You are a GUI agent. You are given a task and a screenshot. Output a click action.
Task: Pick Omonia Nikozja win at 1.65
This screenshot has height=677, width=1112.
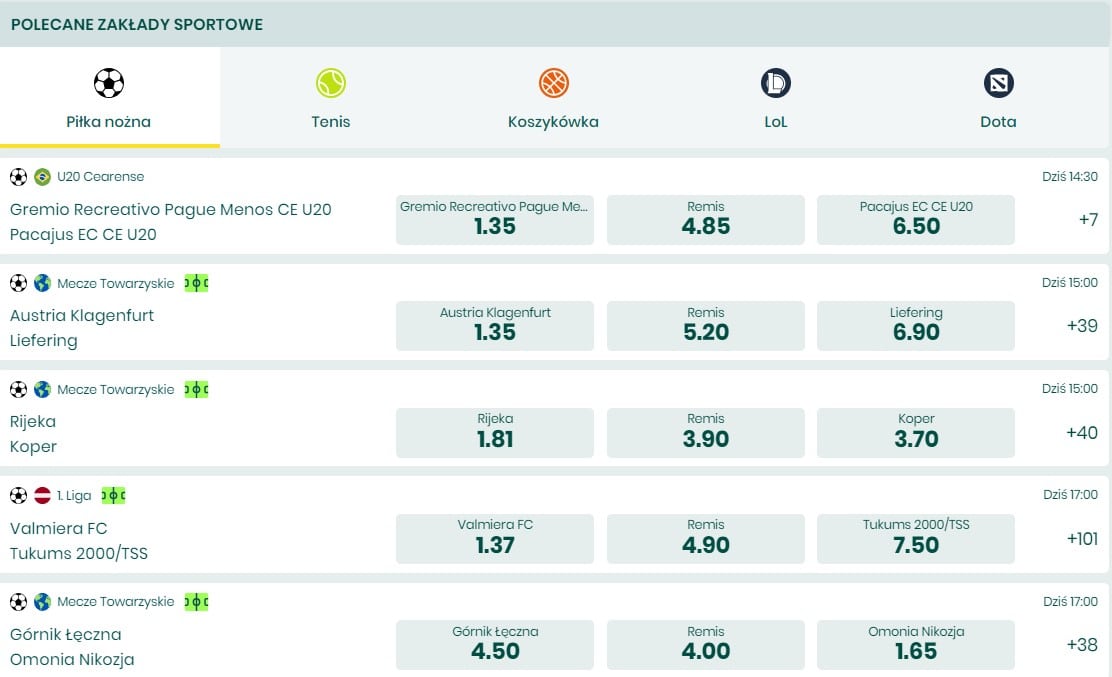(x=915, y=645)
